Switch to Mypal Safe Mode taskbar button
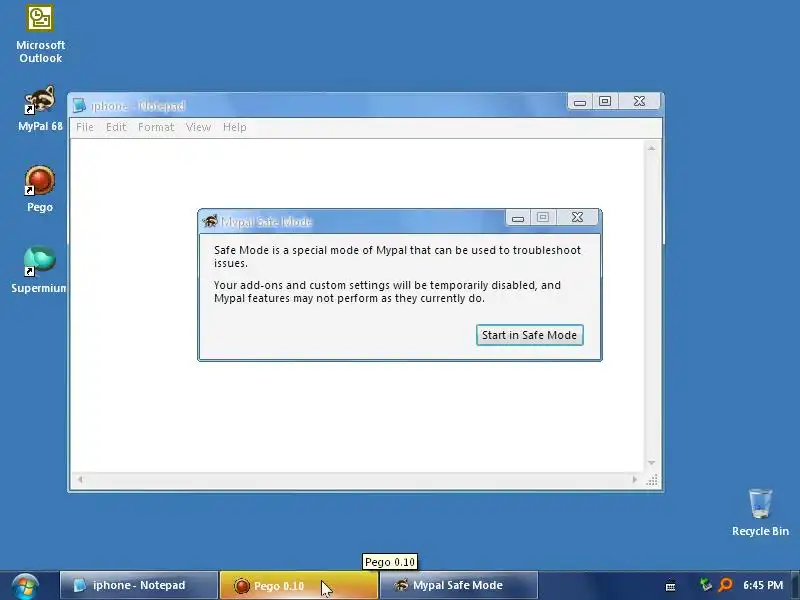Screen dimensions: 800x600 point(459,585)
